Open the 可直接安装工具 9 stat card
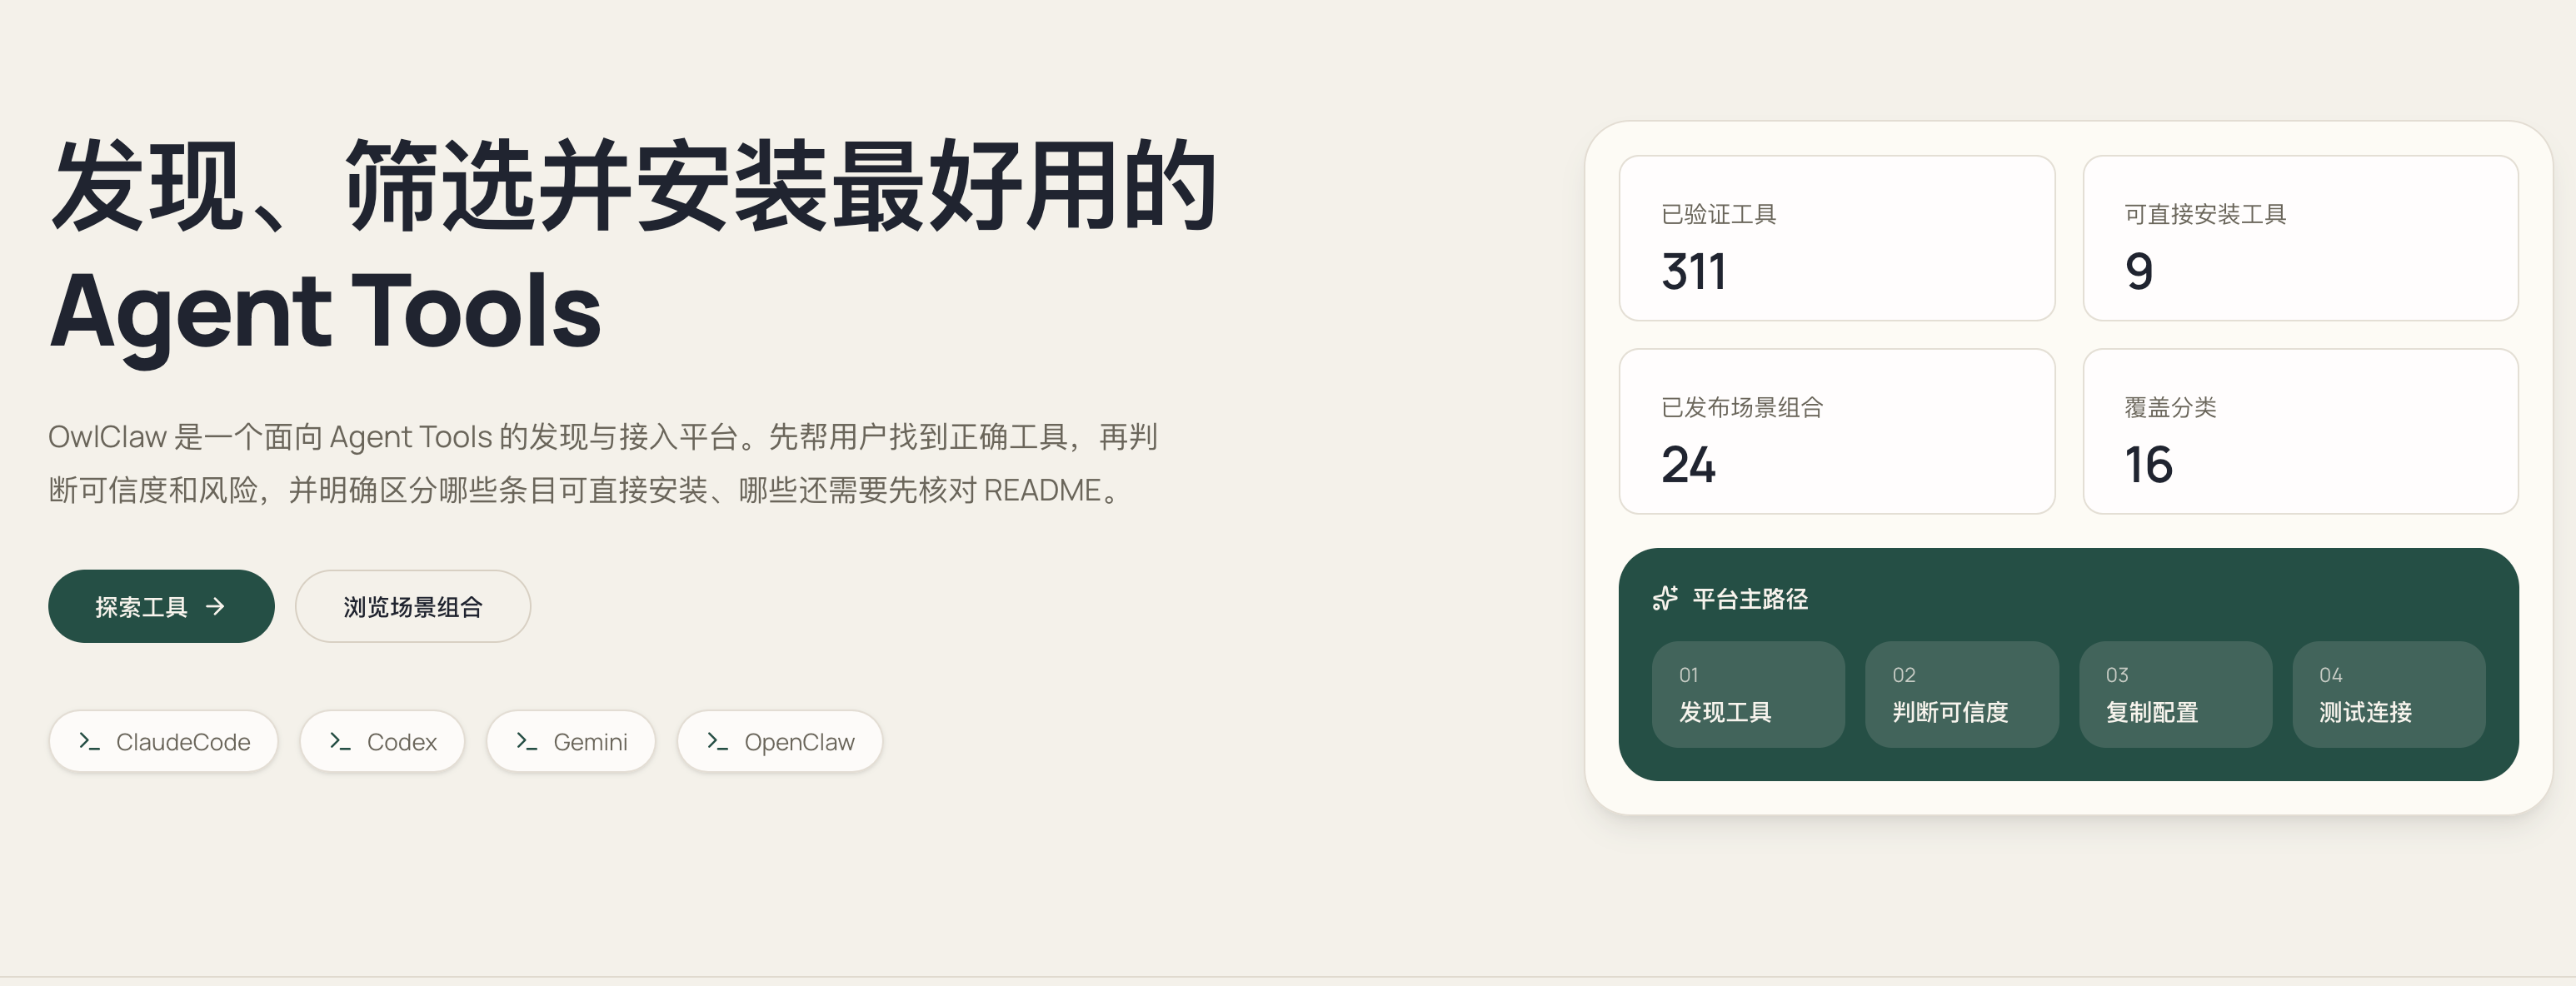The width and height of the screenshot is (2576, 986). tap(2300, 238)
